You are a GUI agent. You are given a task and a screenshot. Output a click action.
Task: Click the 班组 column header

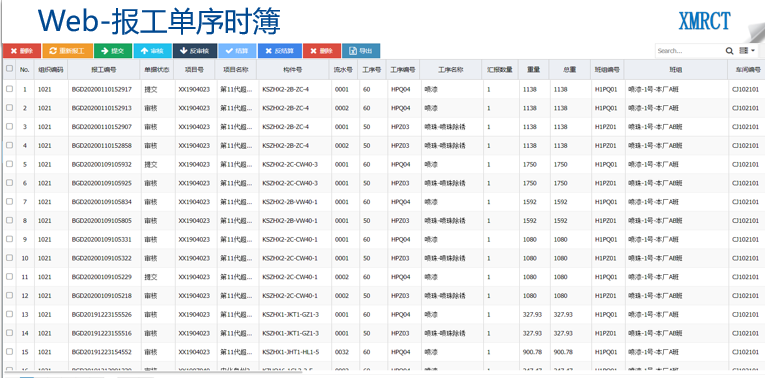(x=676, y=70)
